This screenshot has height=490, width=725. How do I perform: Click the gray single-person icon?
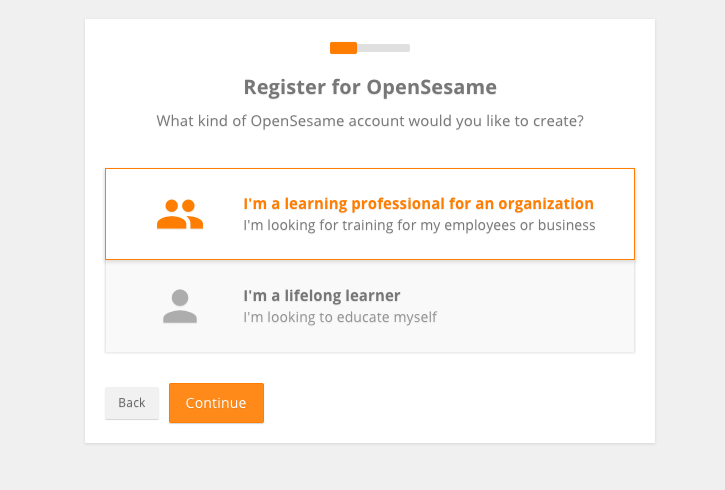click(180, 306)
